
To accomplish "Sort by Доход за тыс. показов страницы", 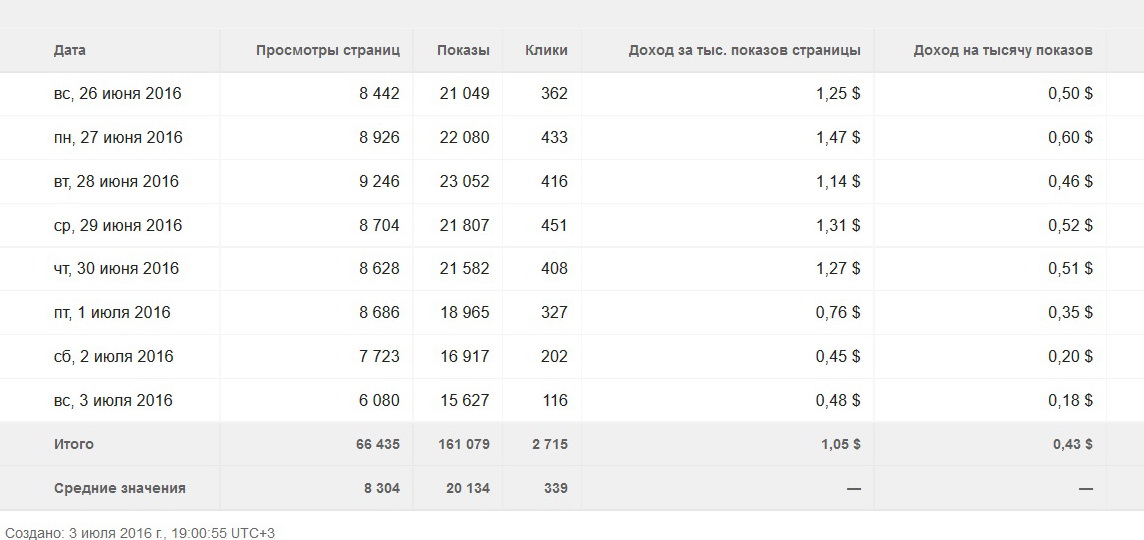I will click(744, 50).
